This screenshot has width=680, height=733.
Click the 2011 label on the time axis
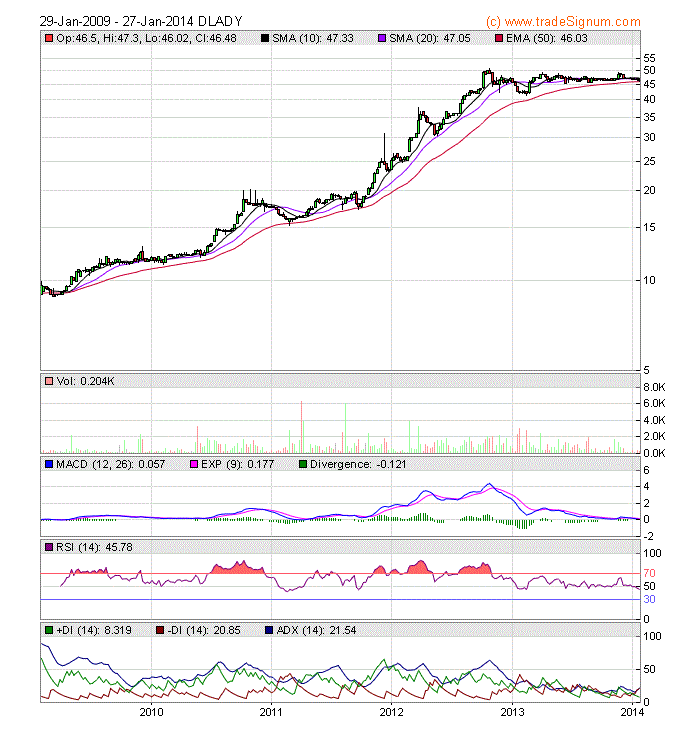tap(271, 712)
